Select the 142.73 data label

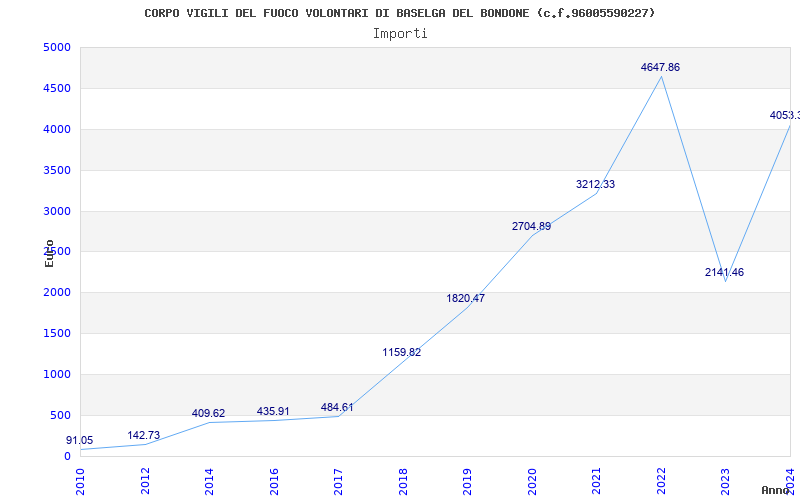[143, 435]
